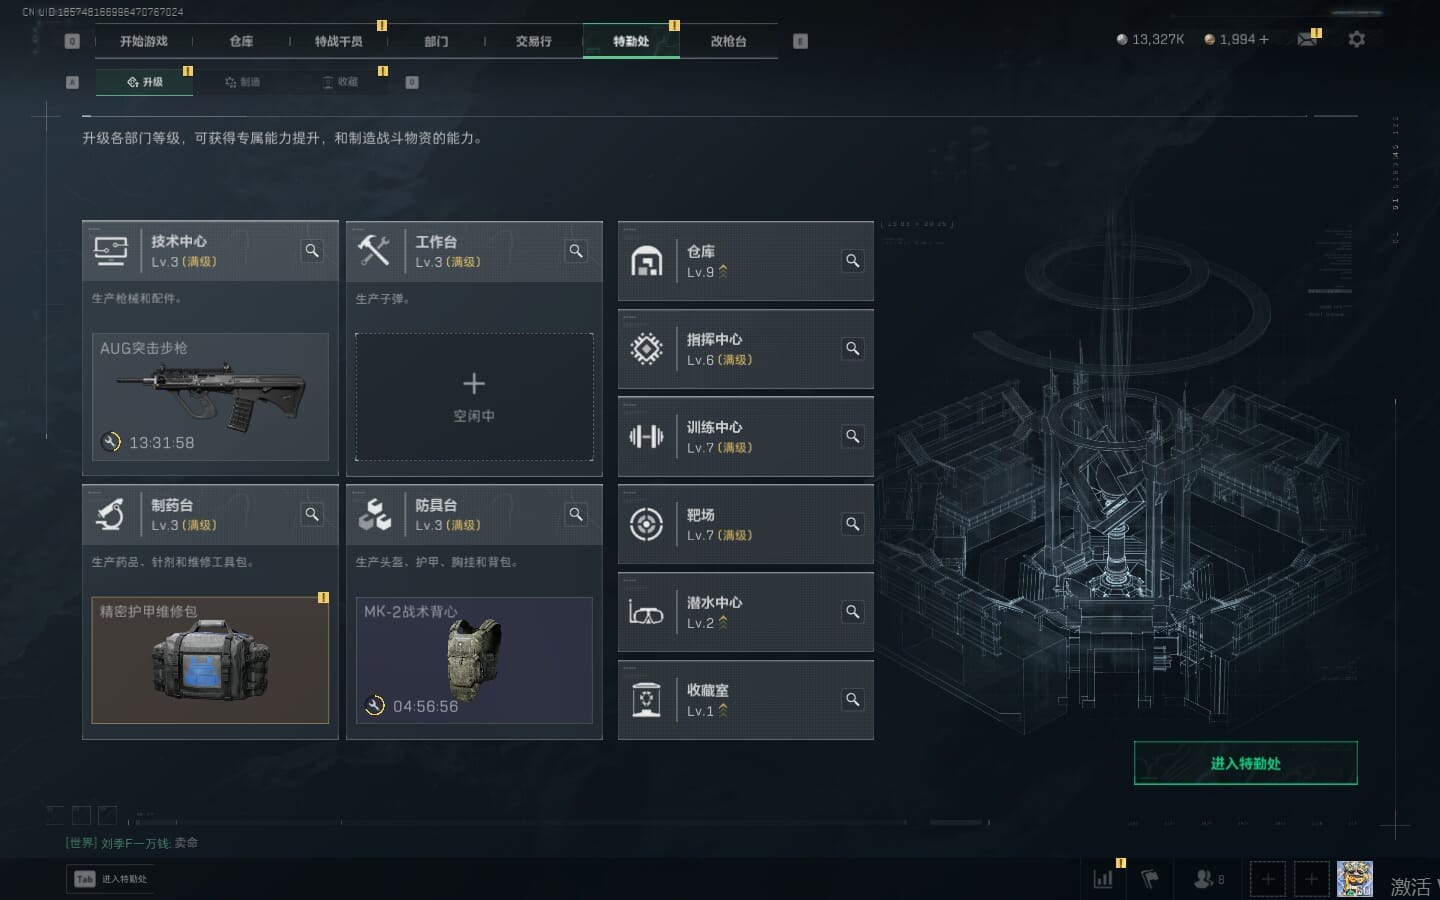1440x900 pixels.
Task: Add production in idle 空闲中 slot
Action: [x=474, y=397]
